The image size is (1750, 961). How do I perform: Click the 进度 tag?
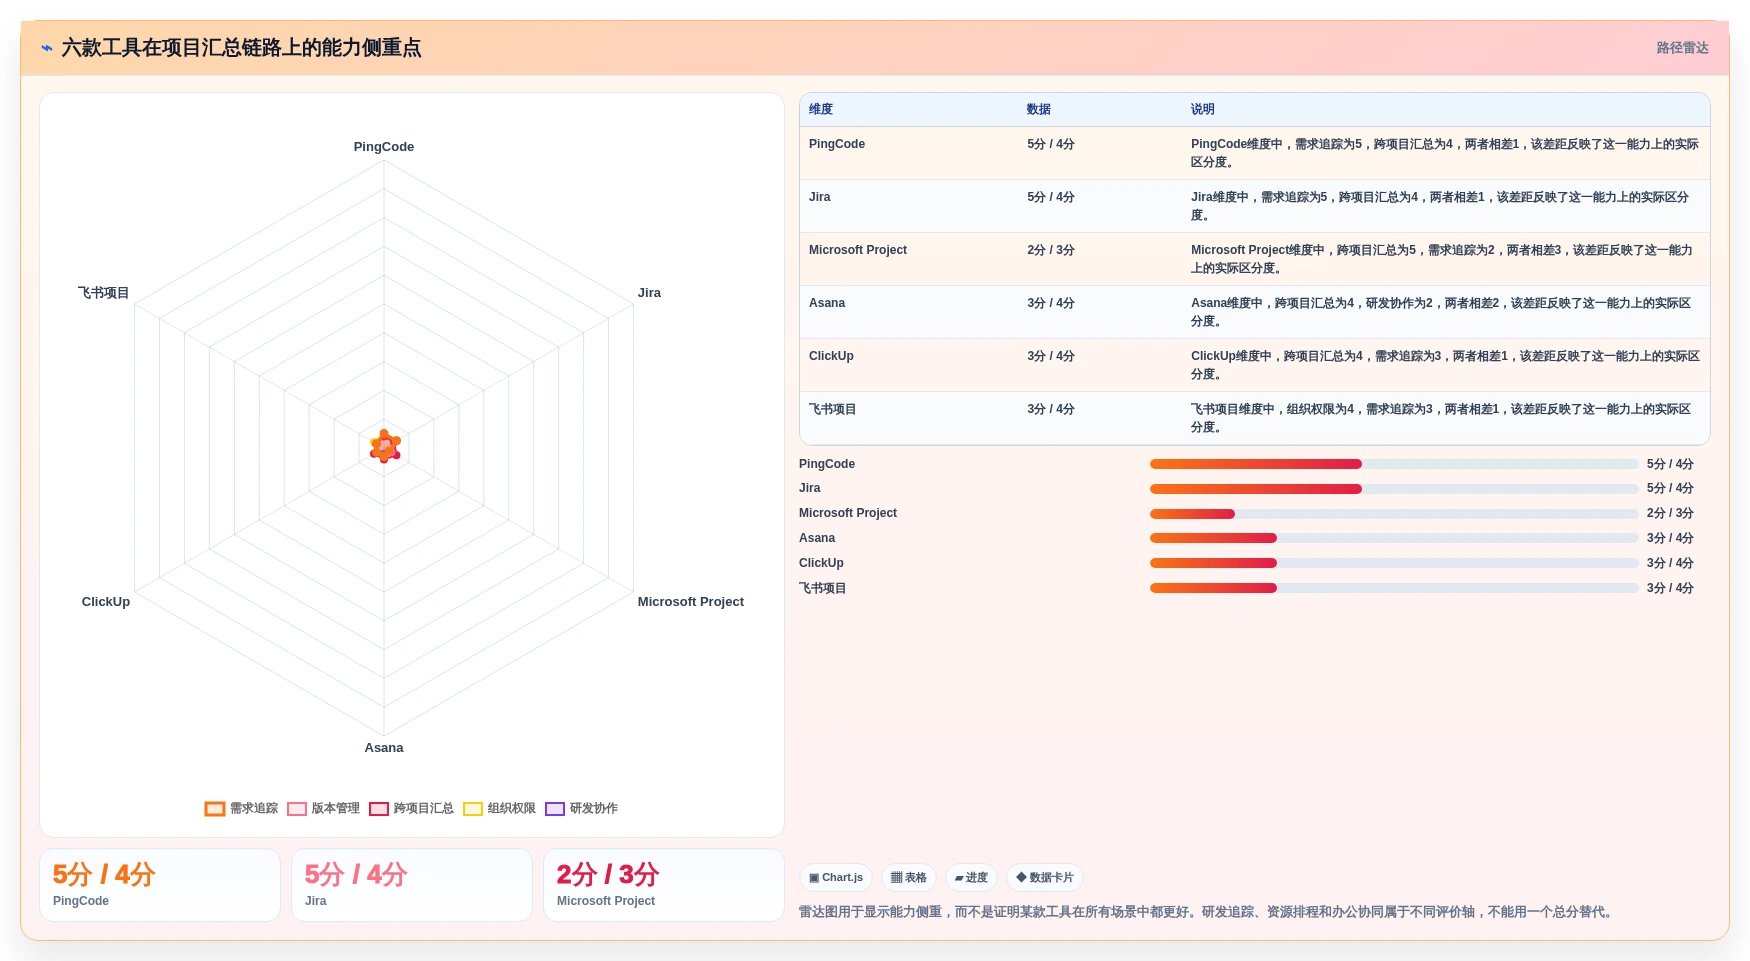(x=971, y=878)
